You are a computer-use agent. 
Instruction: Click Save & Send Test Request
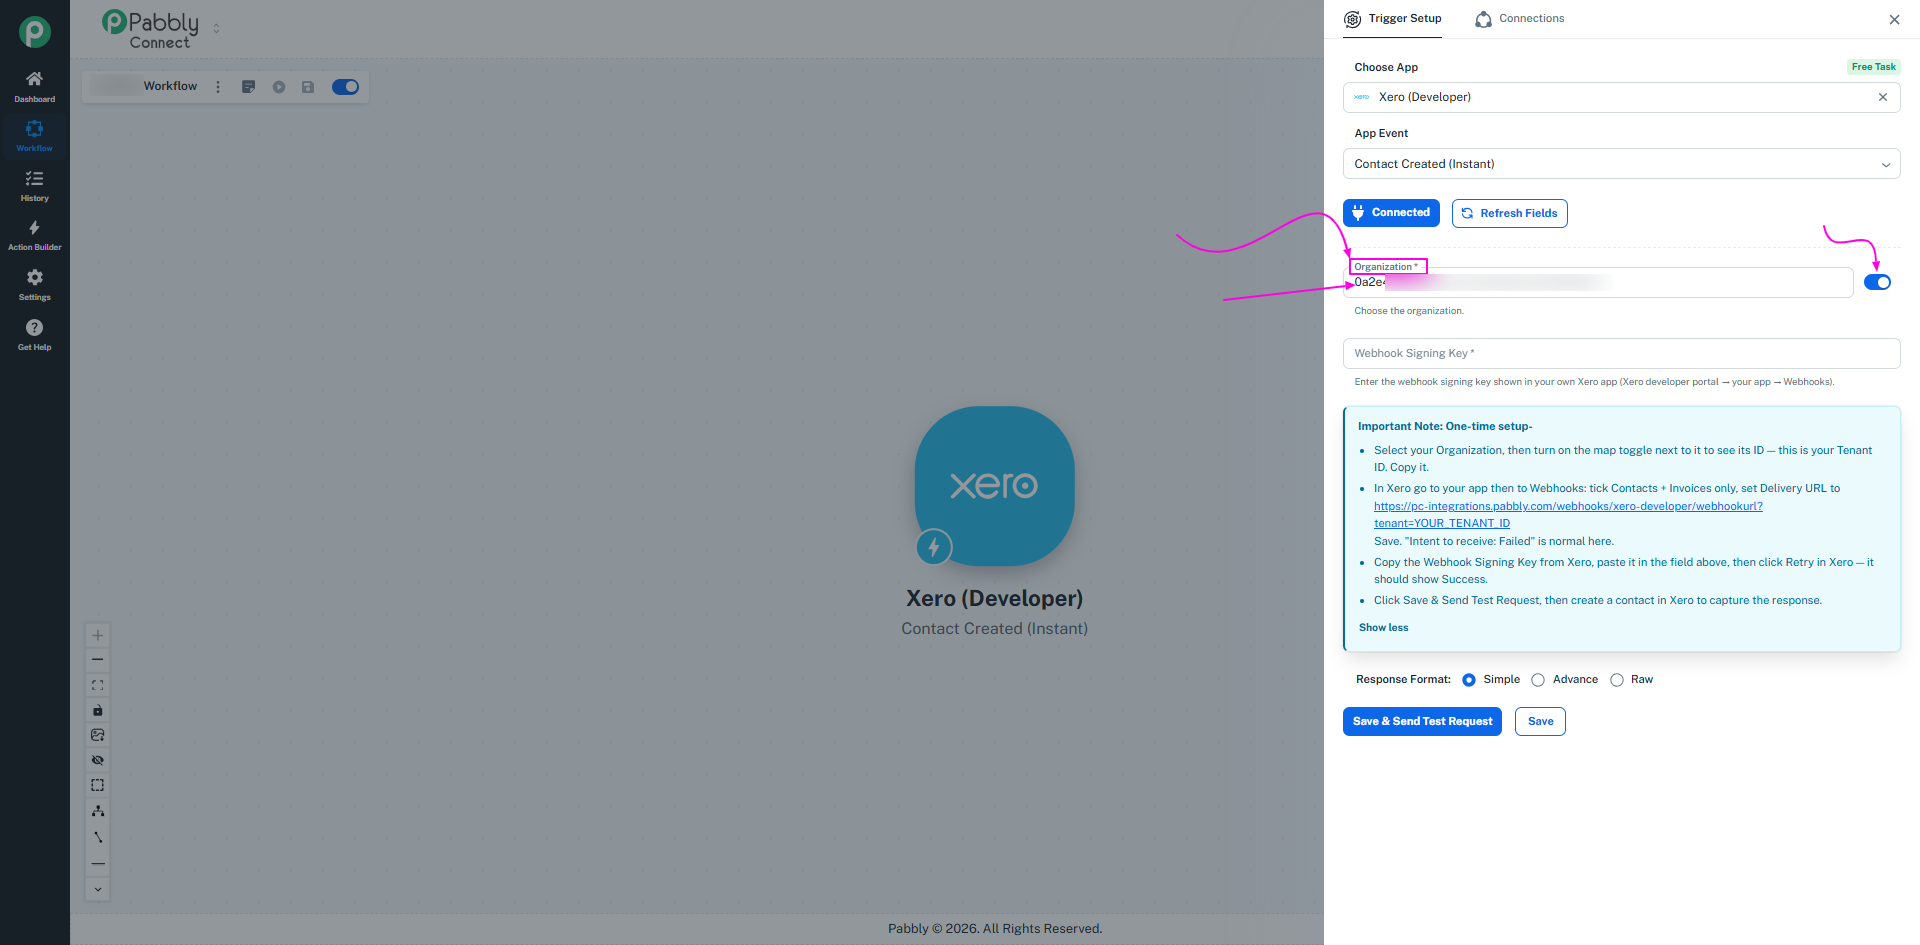tap(1422, 721)
